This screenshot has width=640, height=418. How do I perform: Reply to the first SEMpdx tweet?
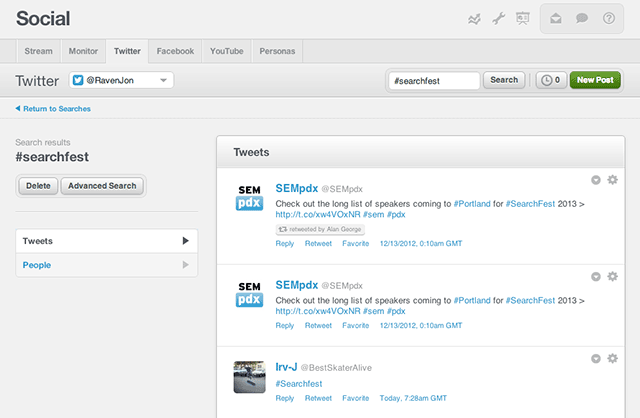(284, 243)
